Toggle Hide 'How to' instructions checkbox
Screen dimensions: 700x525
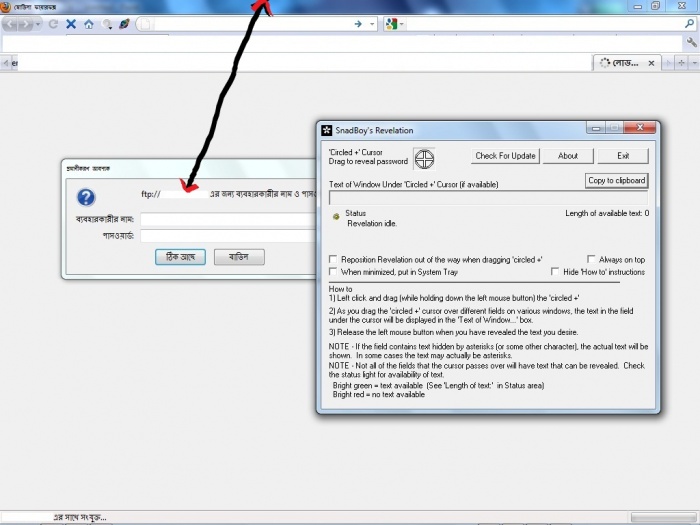(x=555, y=271)
